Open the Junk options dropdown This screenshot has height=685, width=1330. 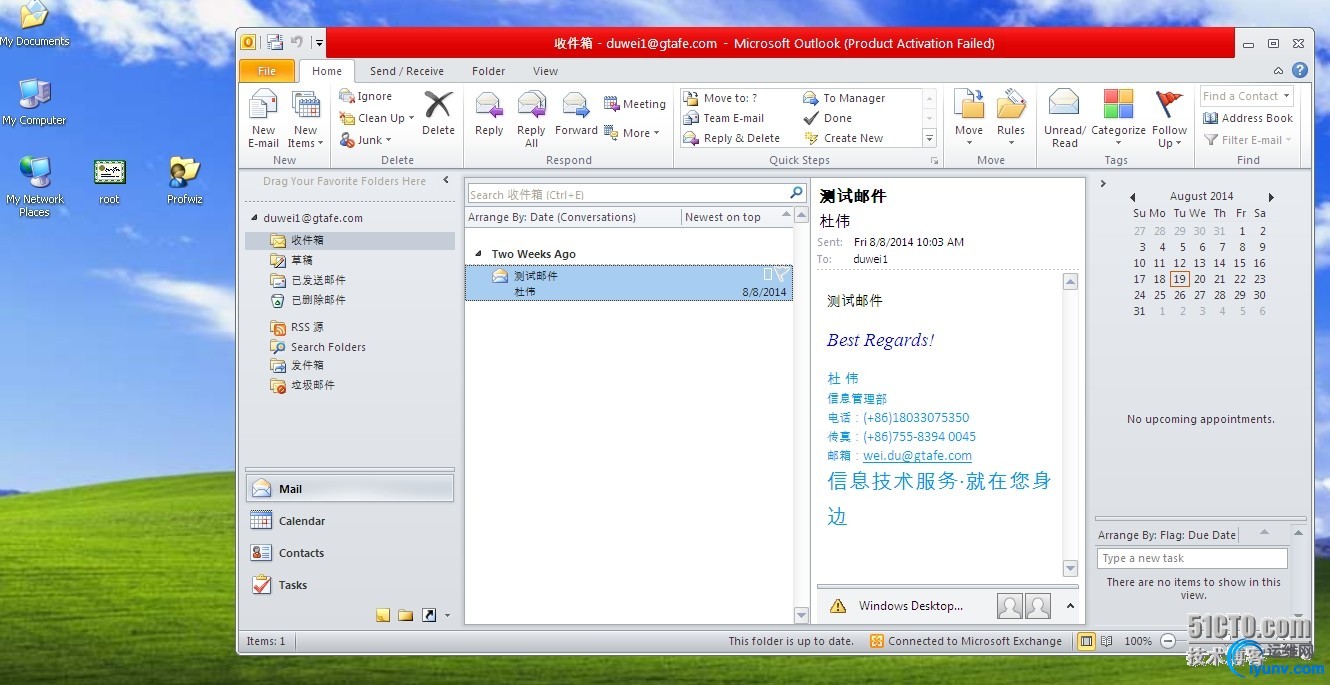click(366, 140)
